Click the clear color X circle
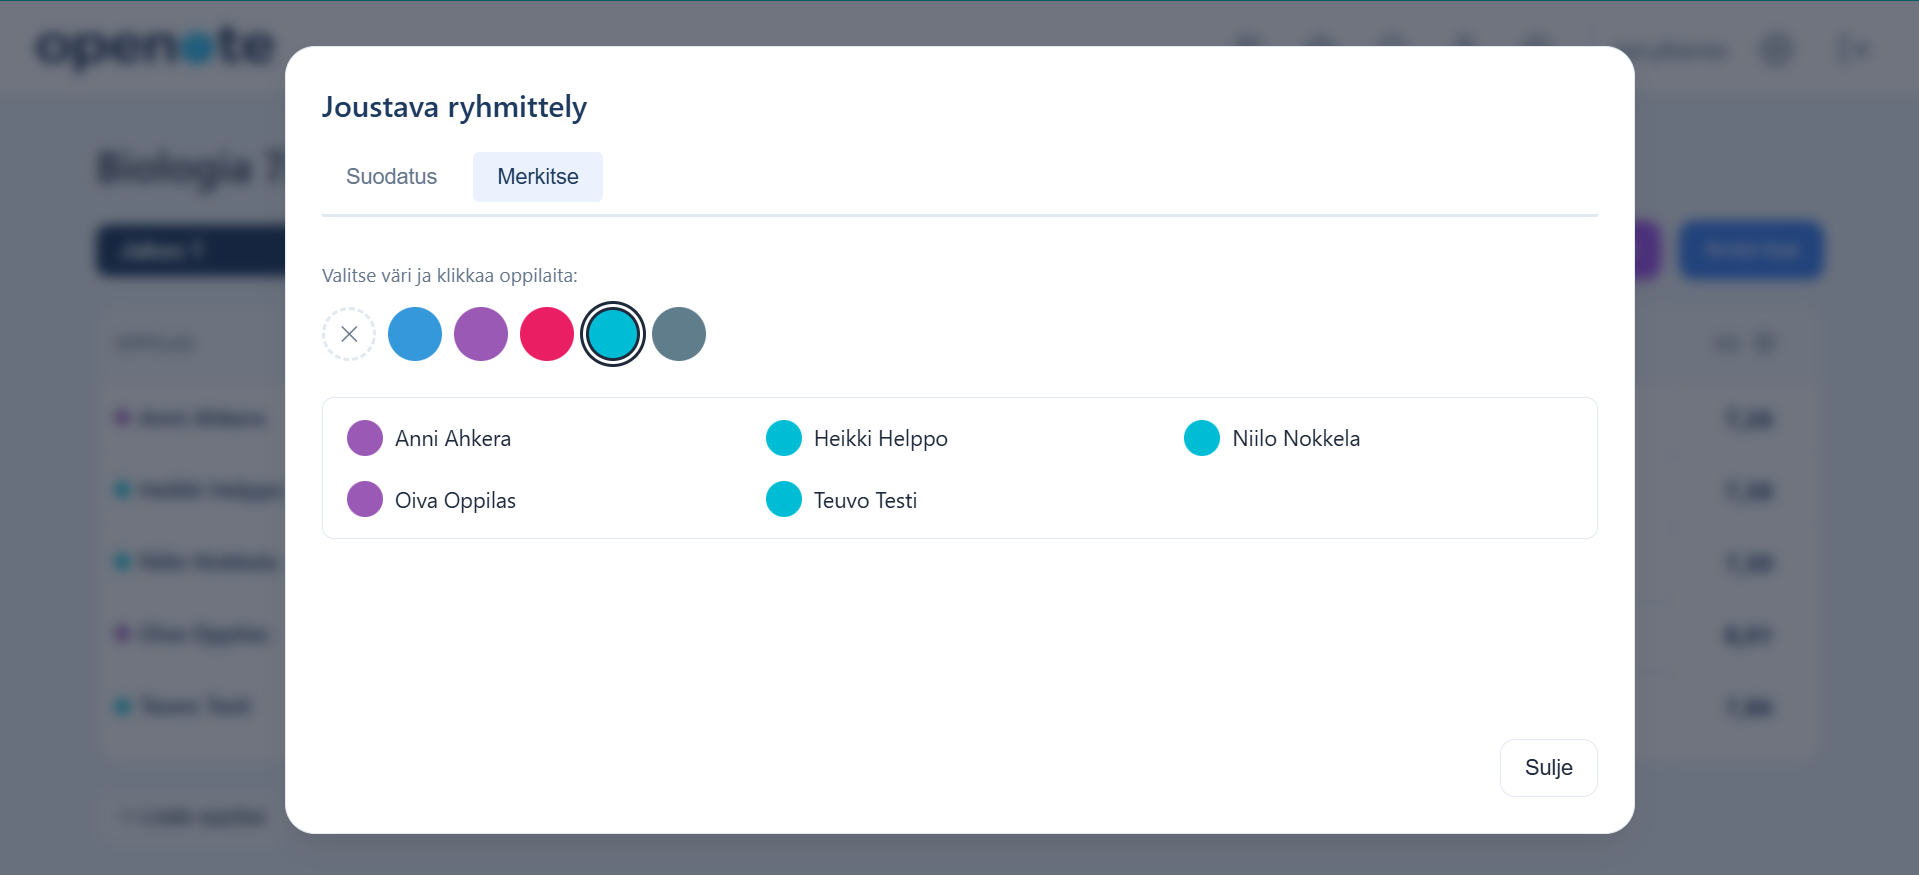1919x875 pixels. pyautogui.click(x=349, y=334)
